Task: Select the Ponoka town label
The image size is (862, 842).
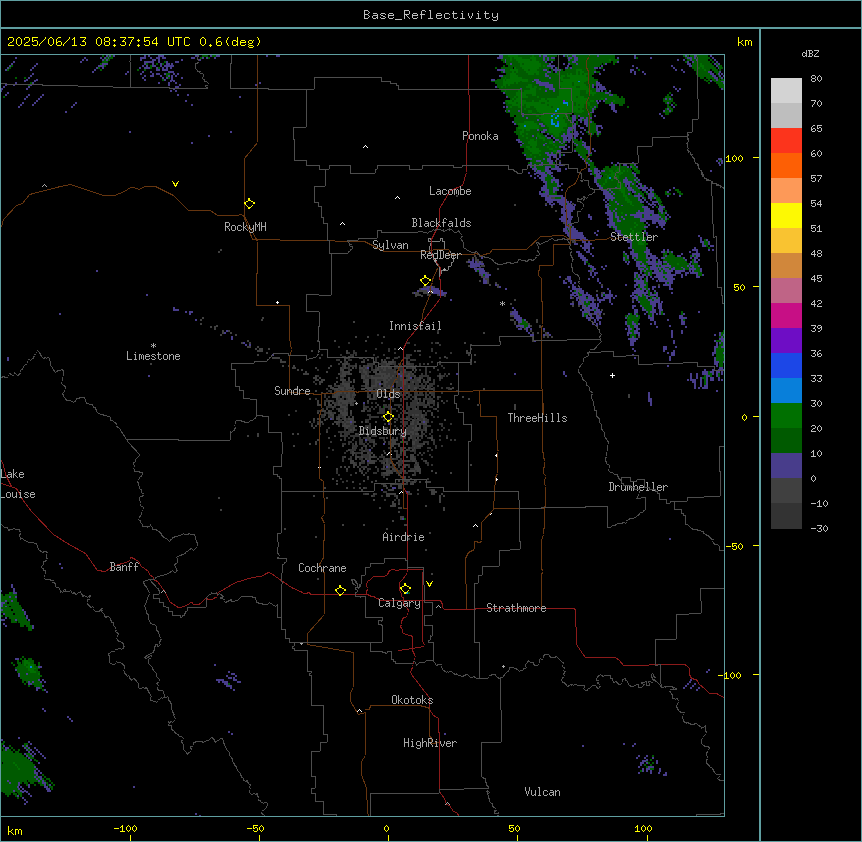Action: (480, 136)
